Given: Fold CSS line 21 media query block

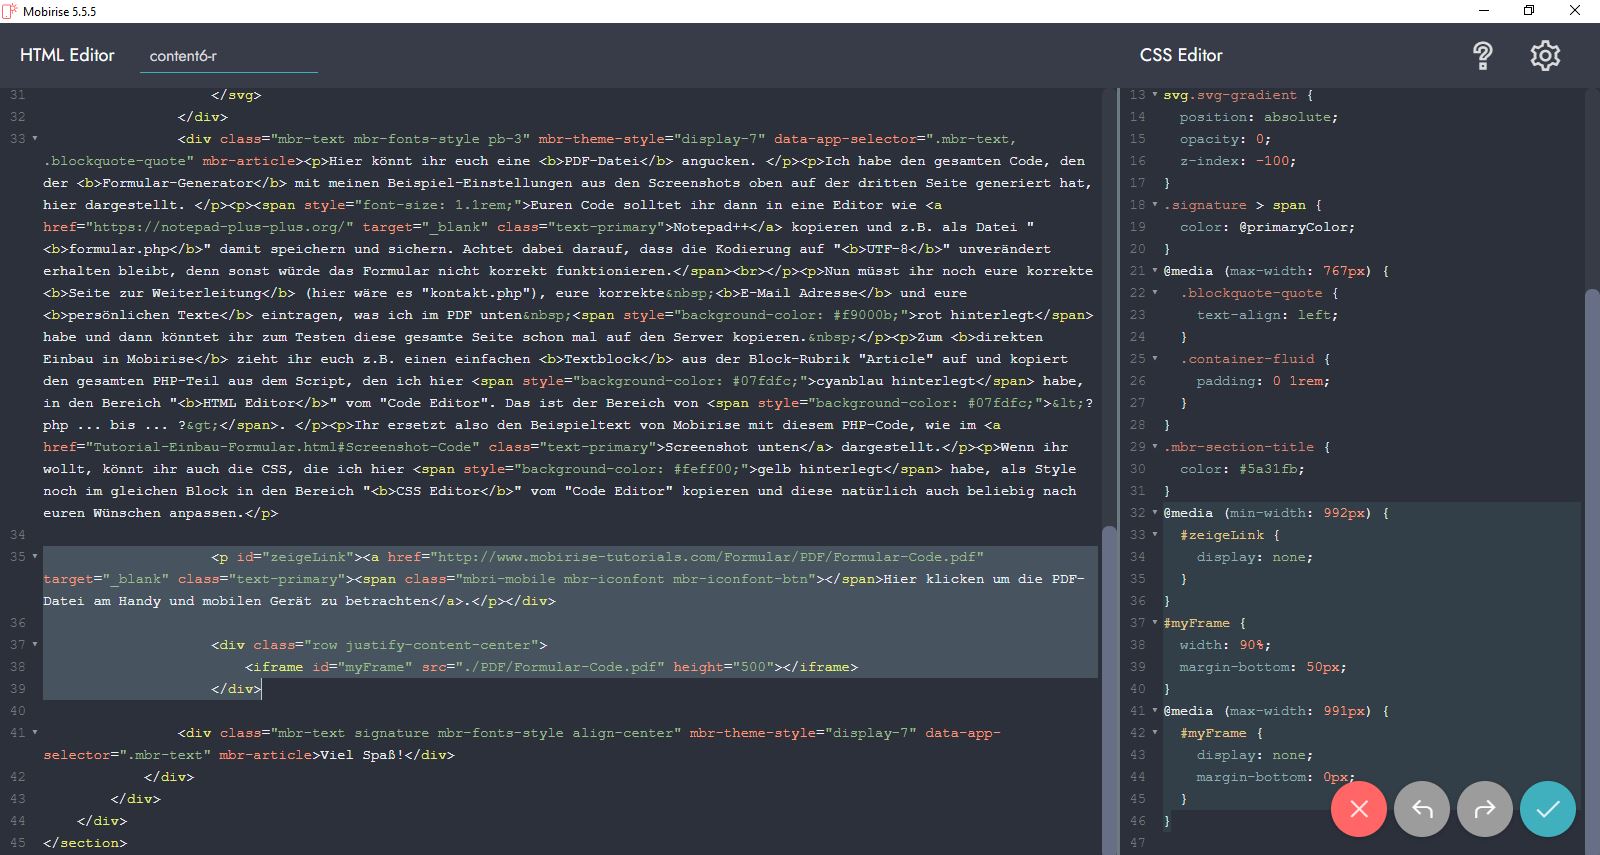Looking at the screenshot, I should click(x=1155, y=271).
